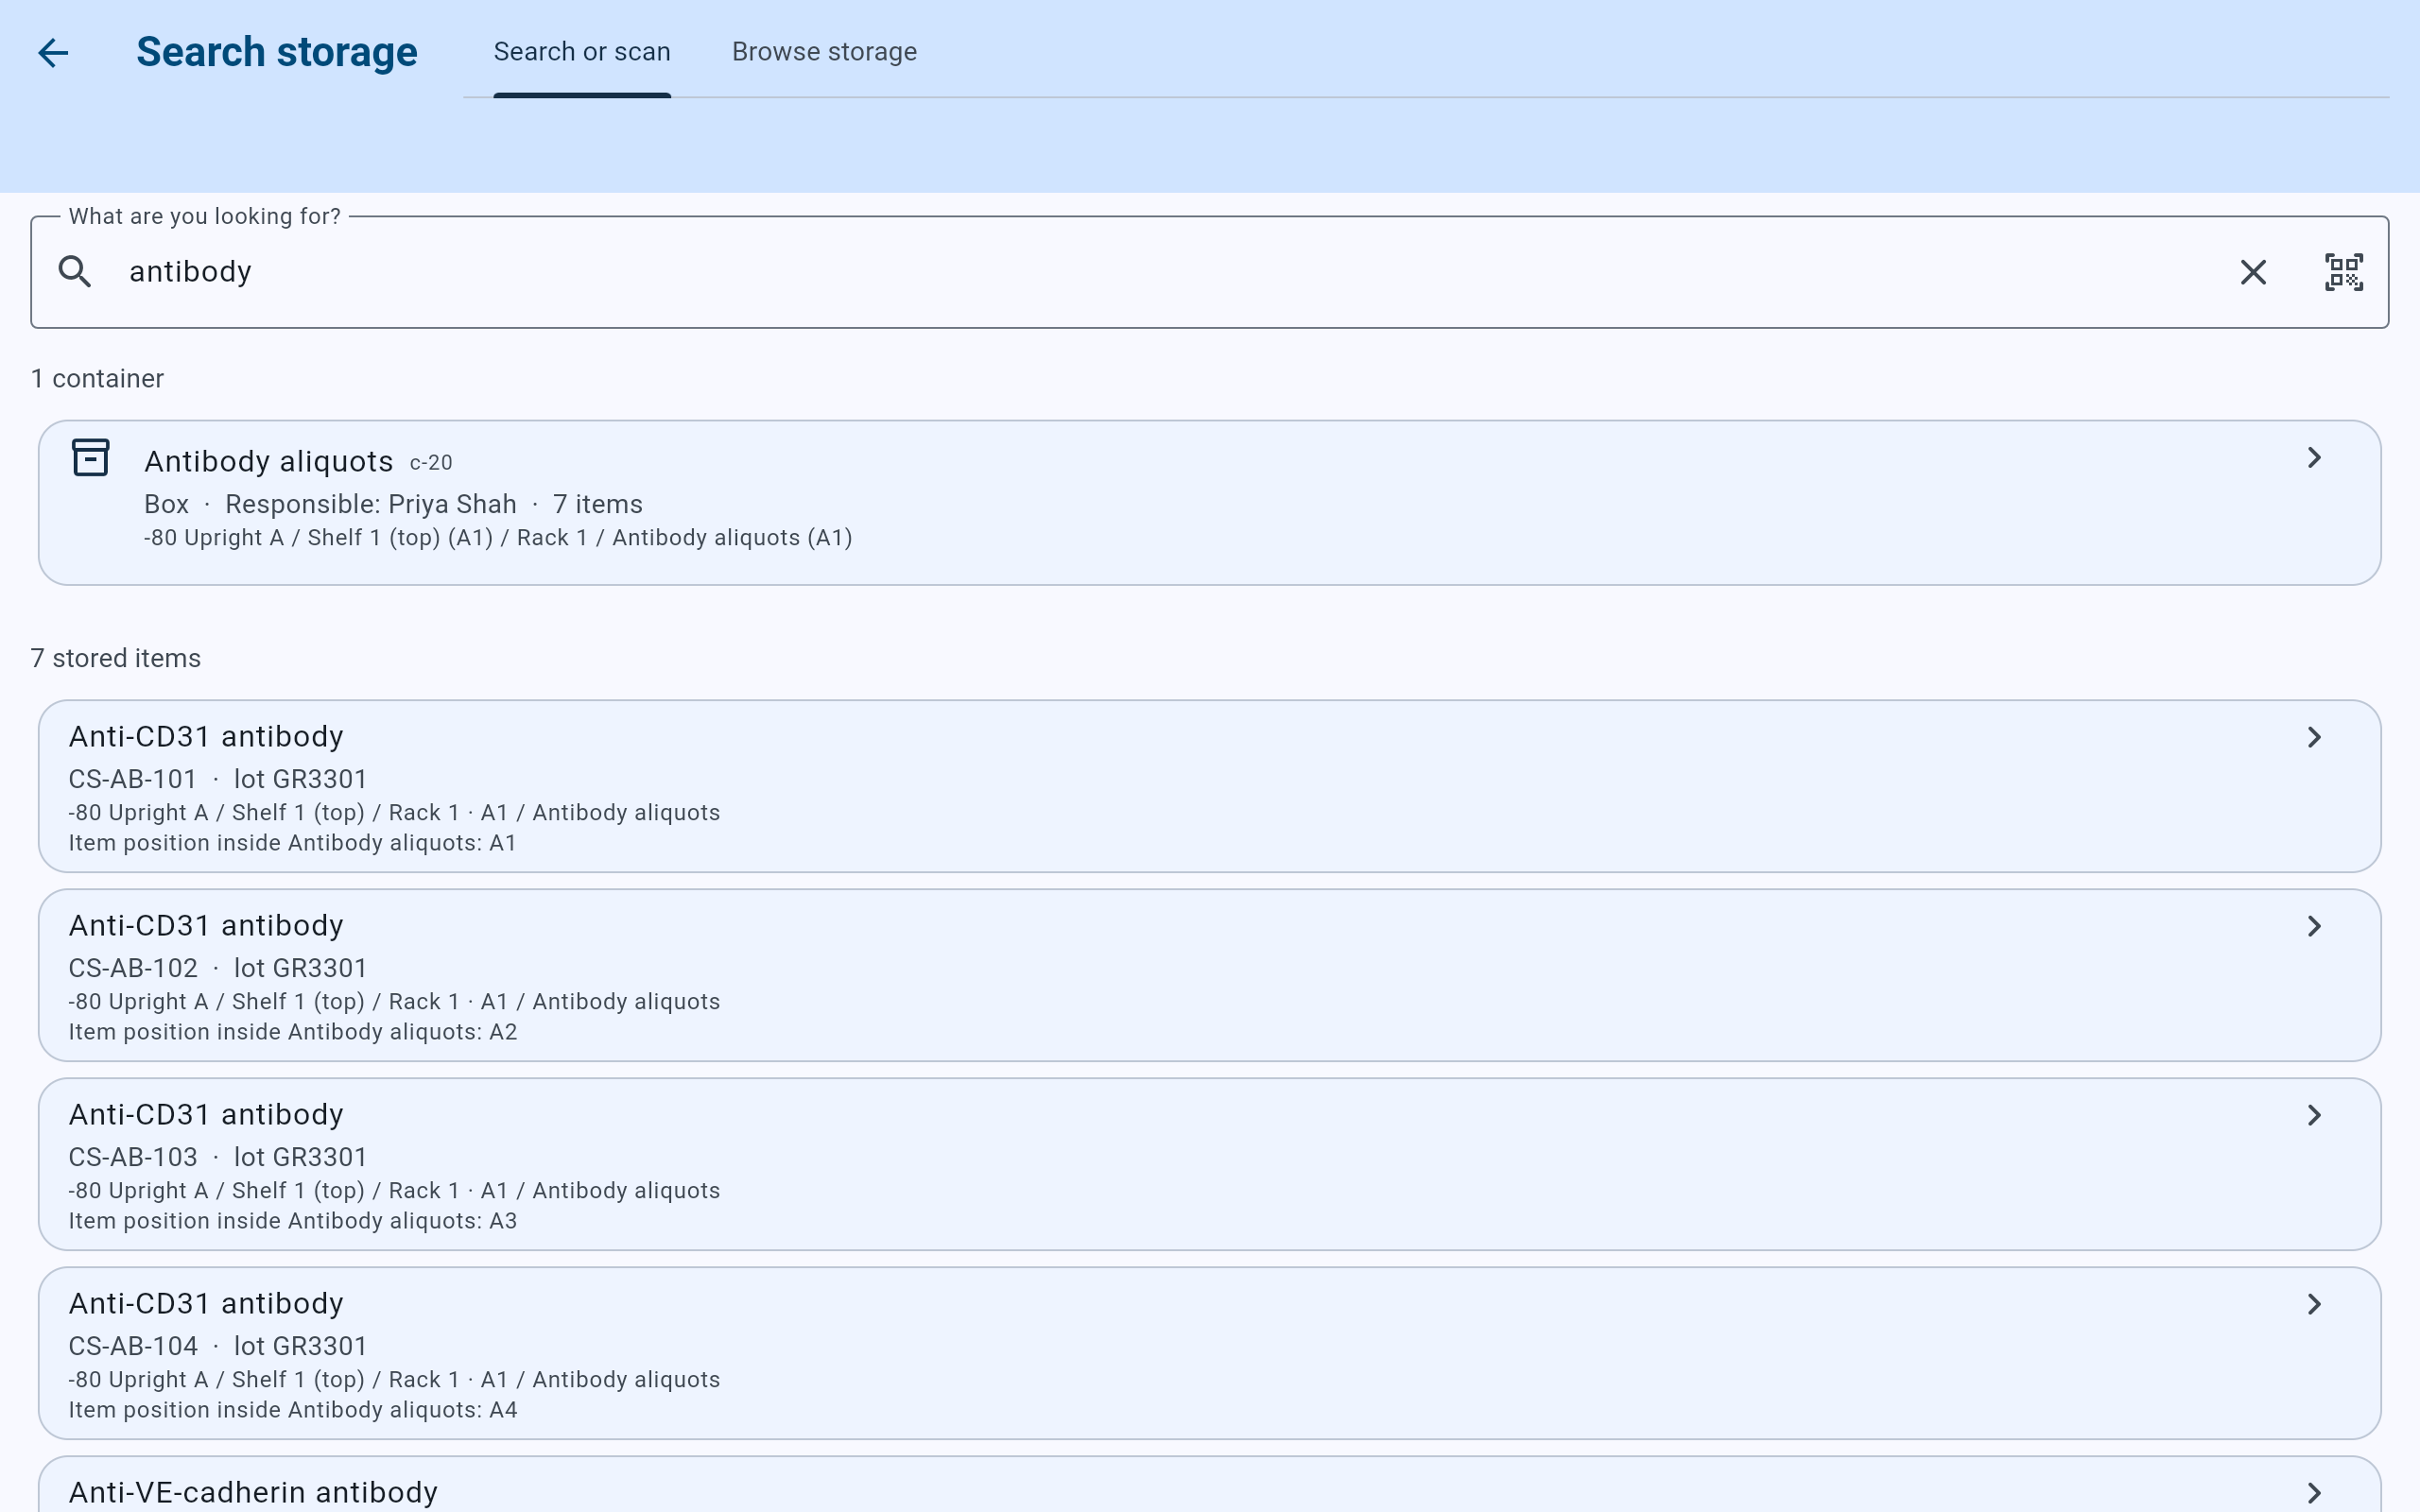Open chevron for Anti-VE-cadherin antibody

[x=2314, y=1493]
